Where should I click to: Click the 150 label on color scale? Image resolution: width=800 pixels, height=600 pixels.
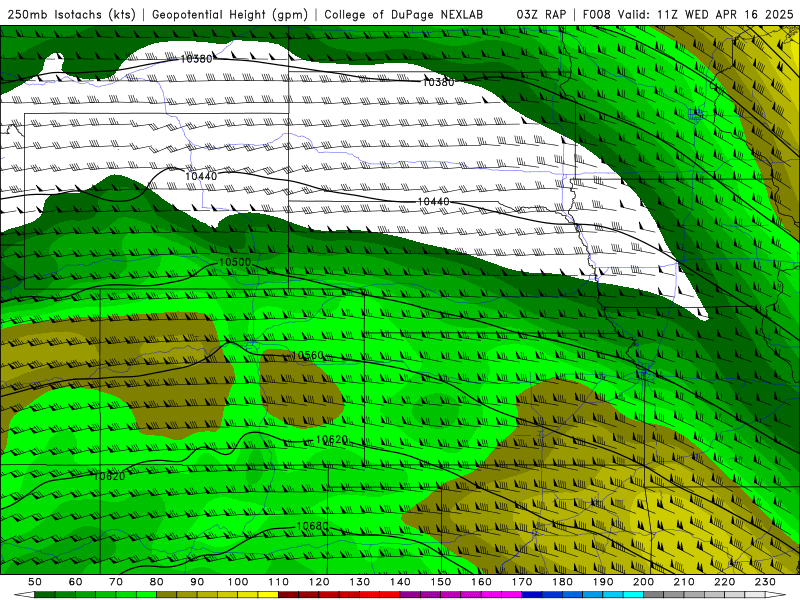441,582
